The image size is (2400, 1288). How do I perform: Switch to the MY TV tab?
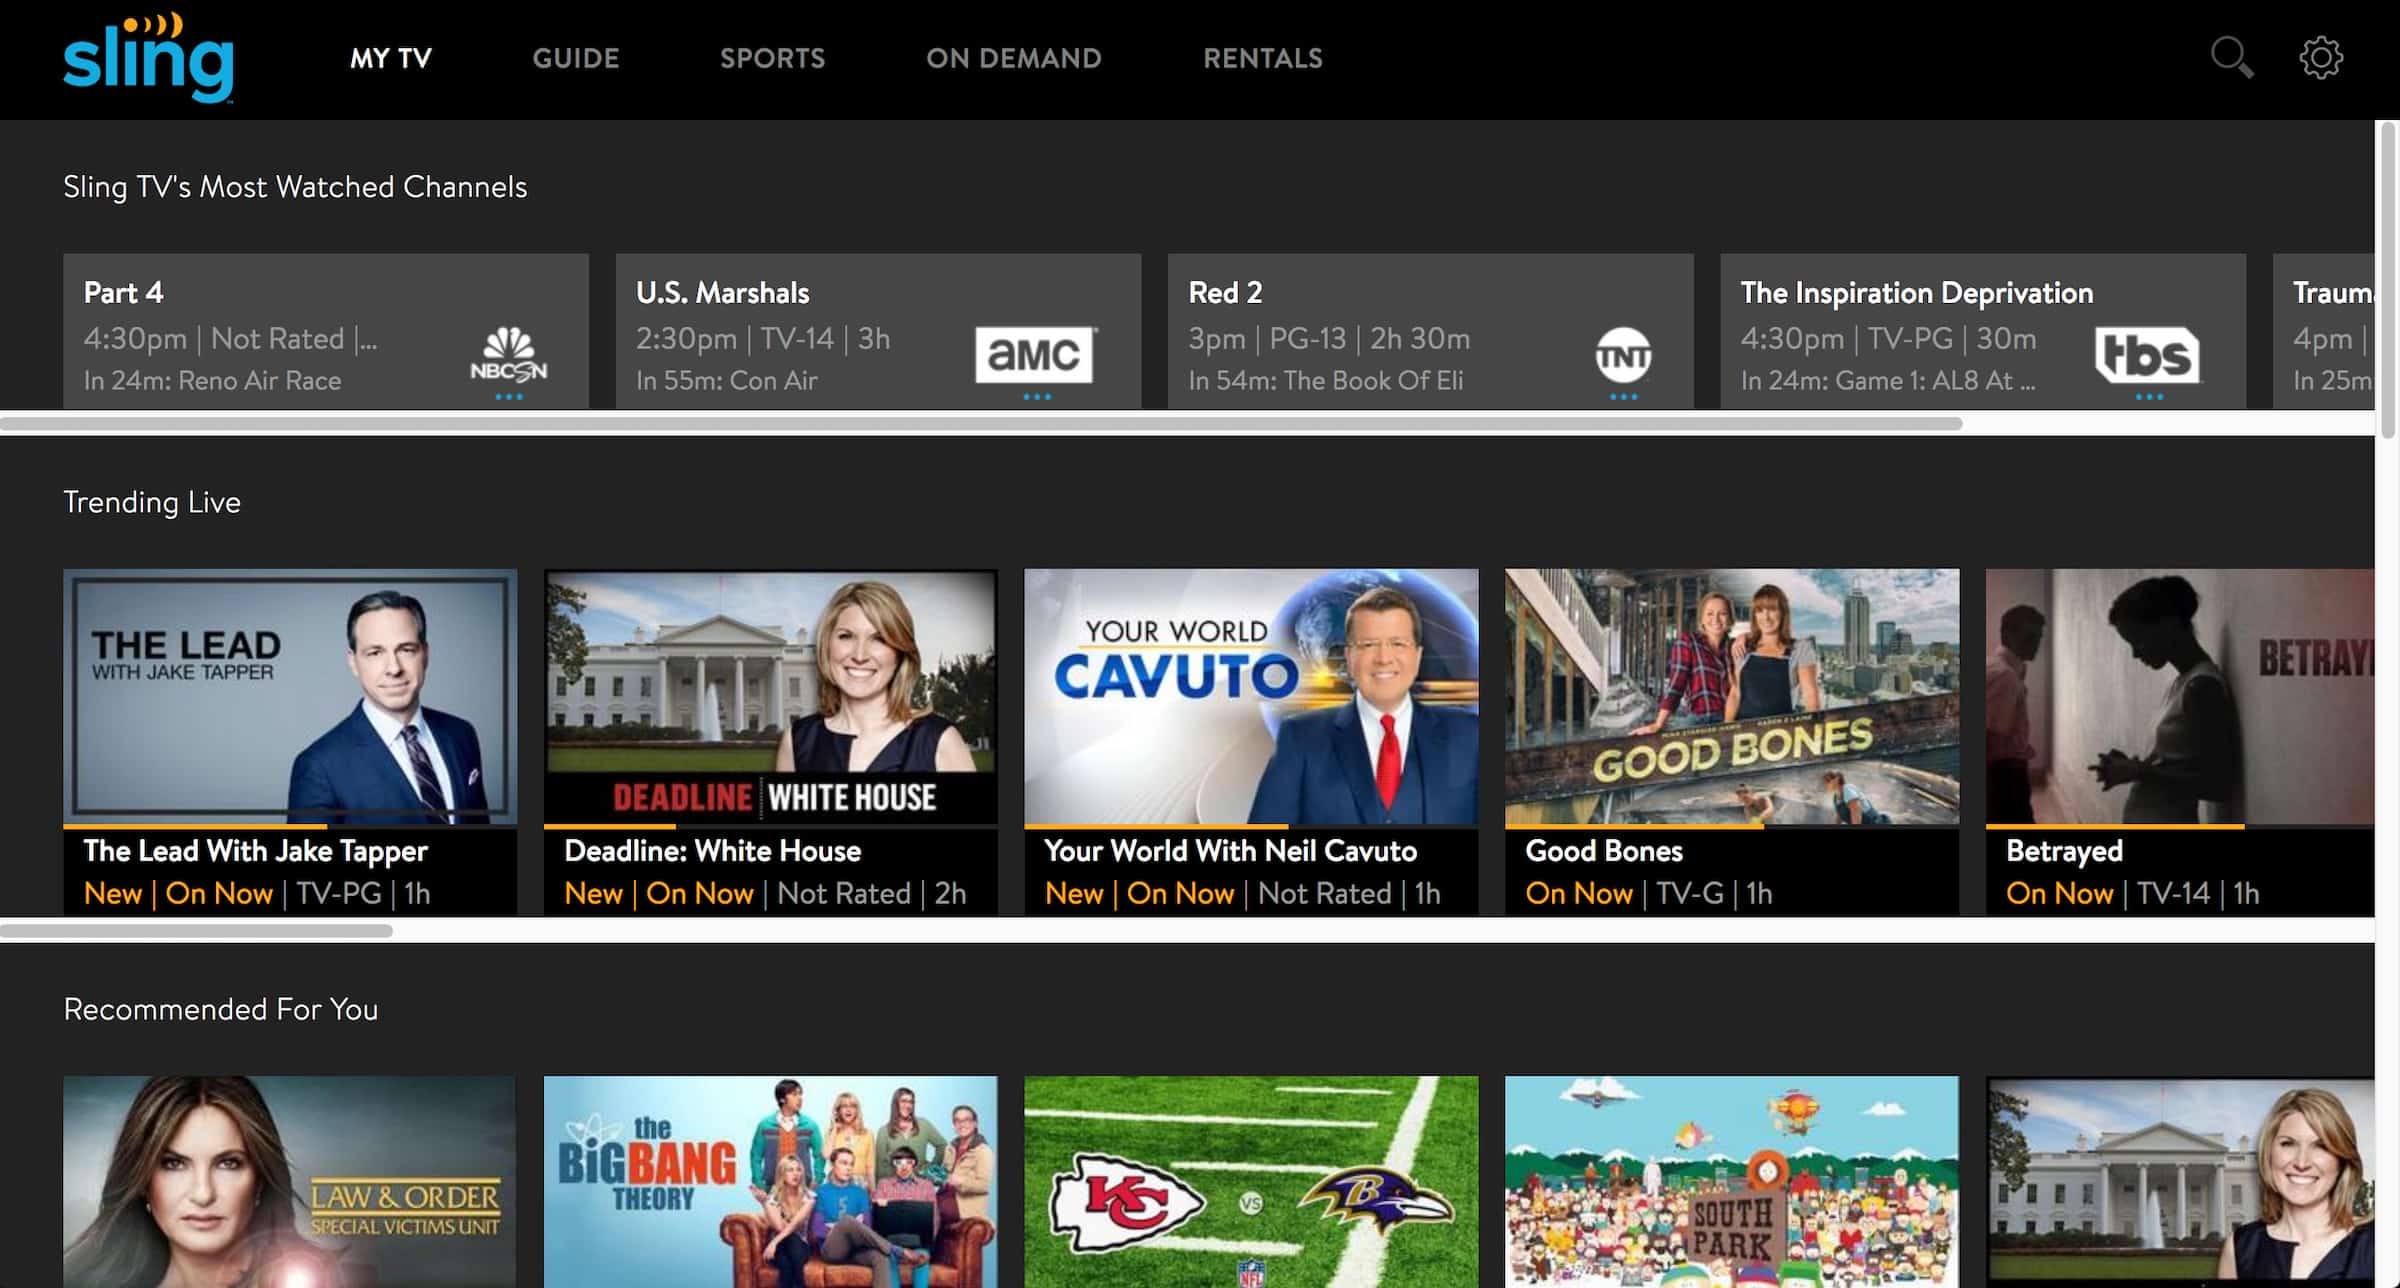[x=391, y=59]
